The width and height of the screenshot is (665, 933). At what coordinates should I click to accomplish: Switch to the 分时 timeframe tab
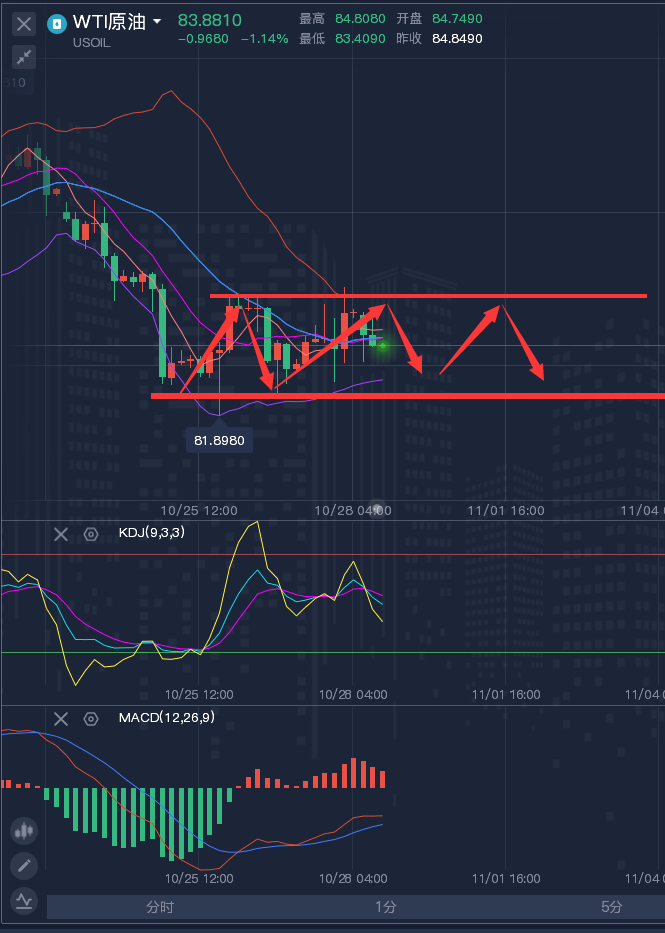coord(159,907)
